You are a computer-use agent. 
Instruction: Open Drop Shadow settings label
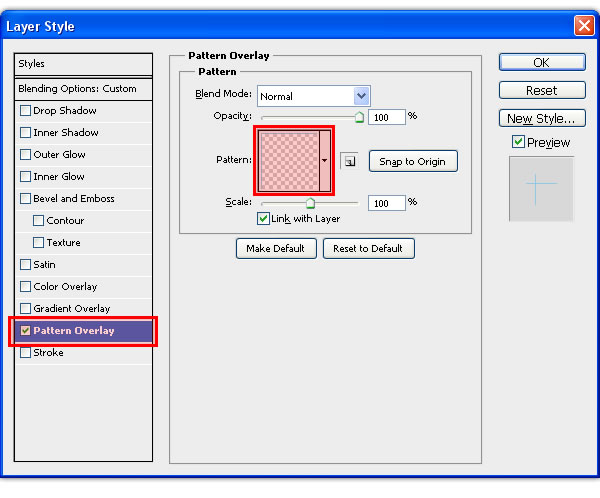click(x=65, y=111)
